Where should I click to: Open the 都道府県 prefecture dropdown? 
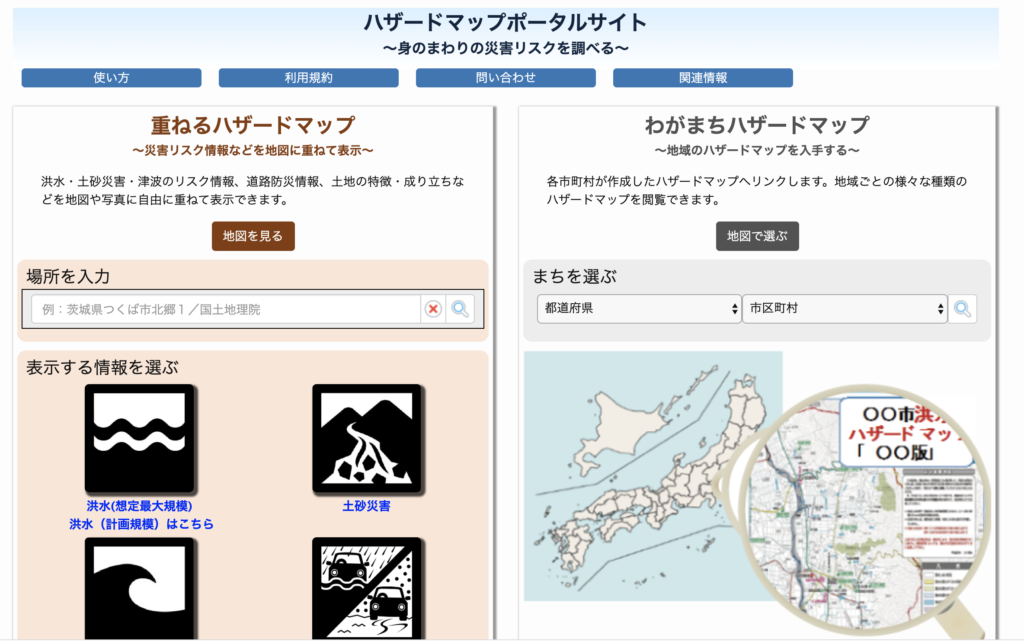coord(639,308)
